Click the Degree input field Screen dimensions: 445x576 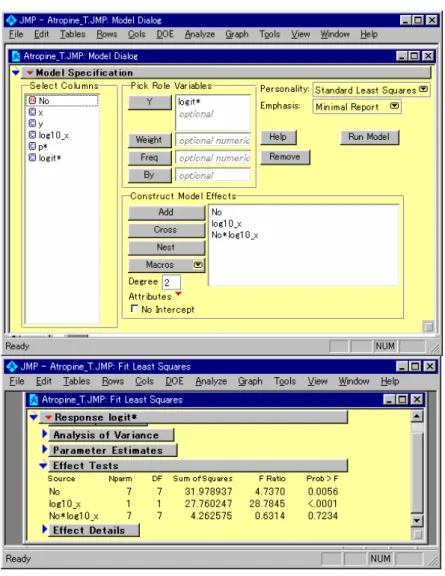tap(171, 282)
